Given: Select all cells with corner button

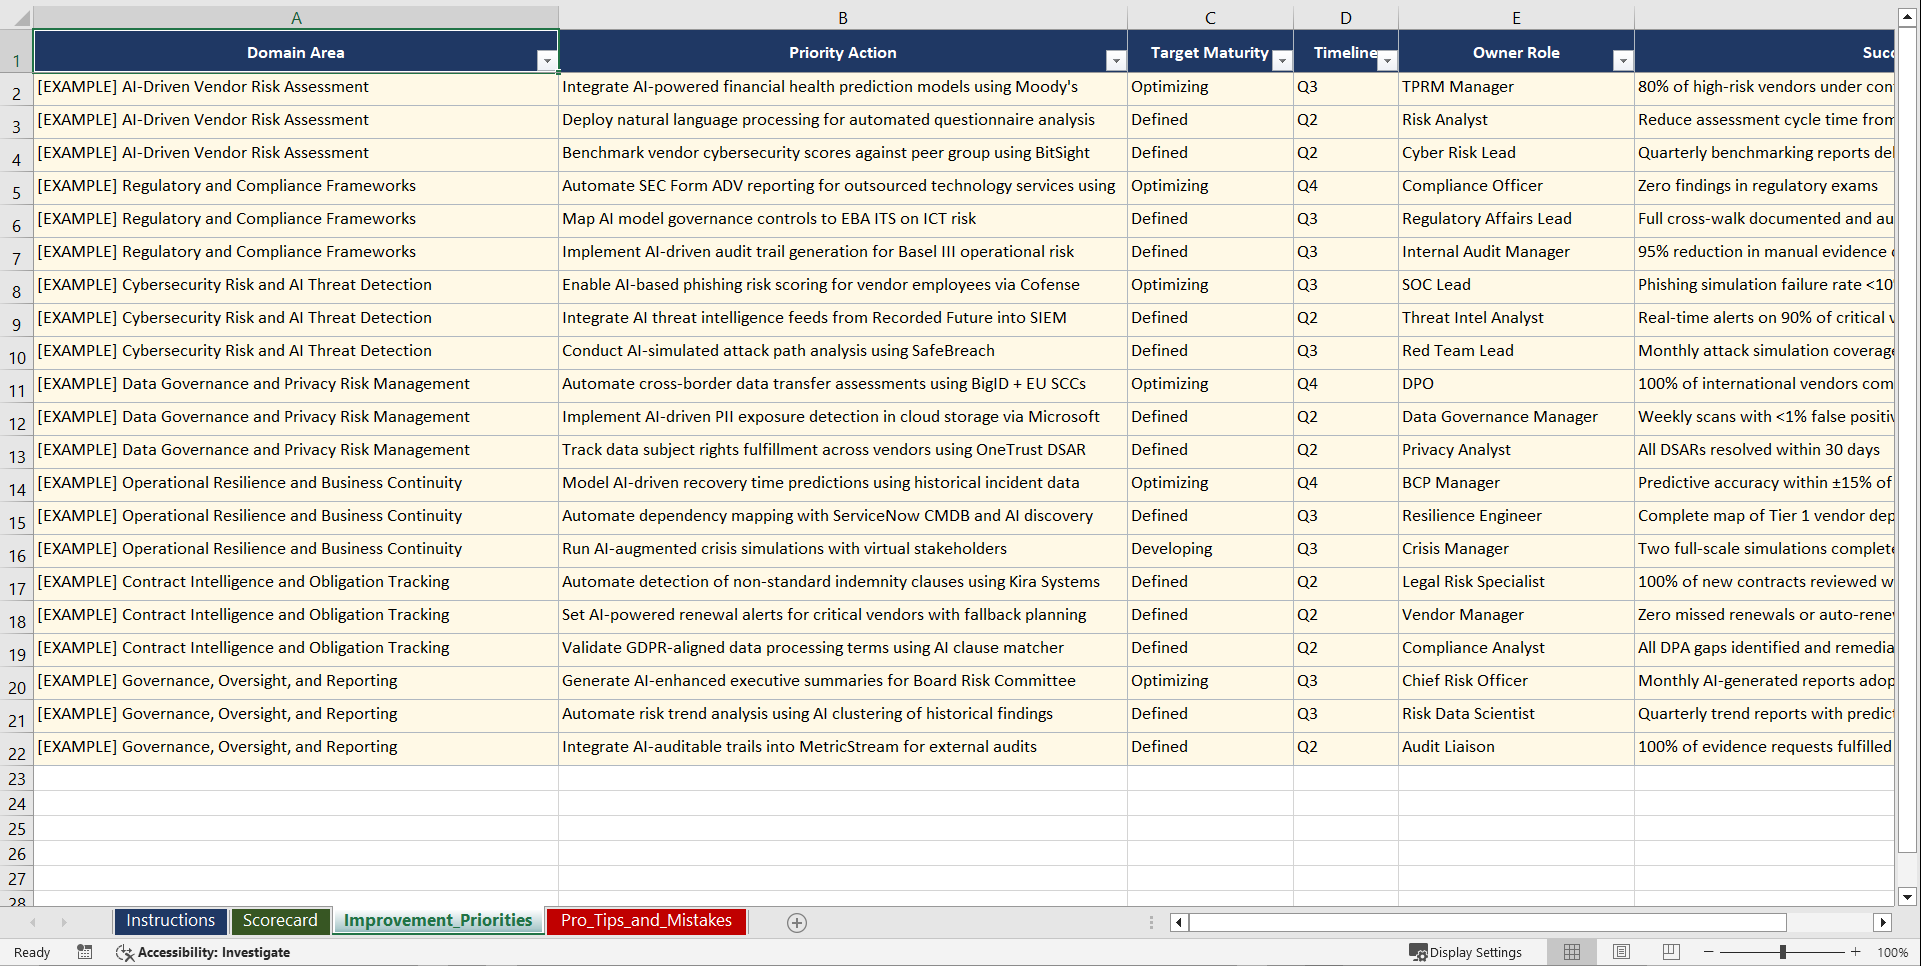Looking at the screenshot, I should click(x=22, y=16).
